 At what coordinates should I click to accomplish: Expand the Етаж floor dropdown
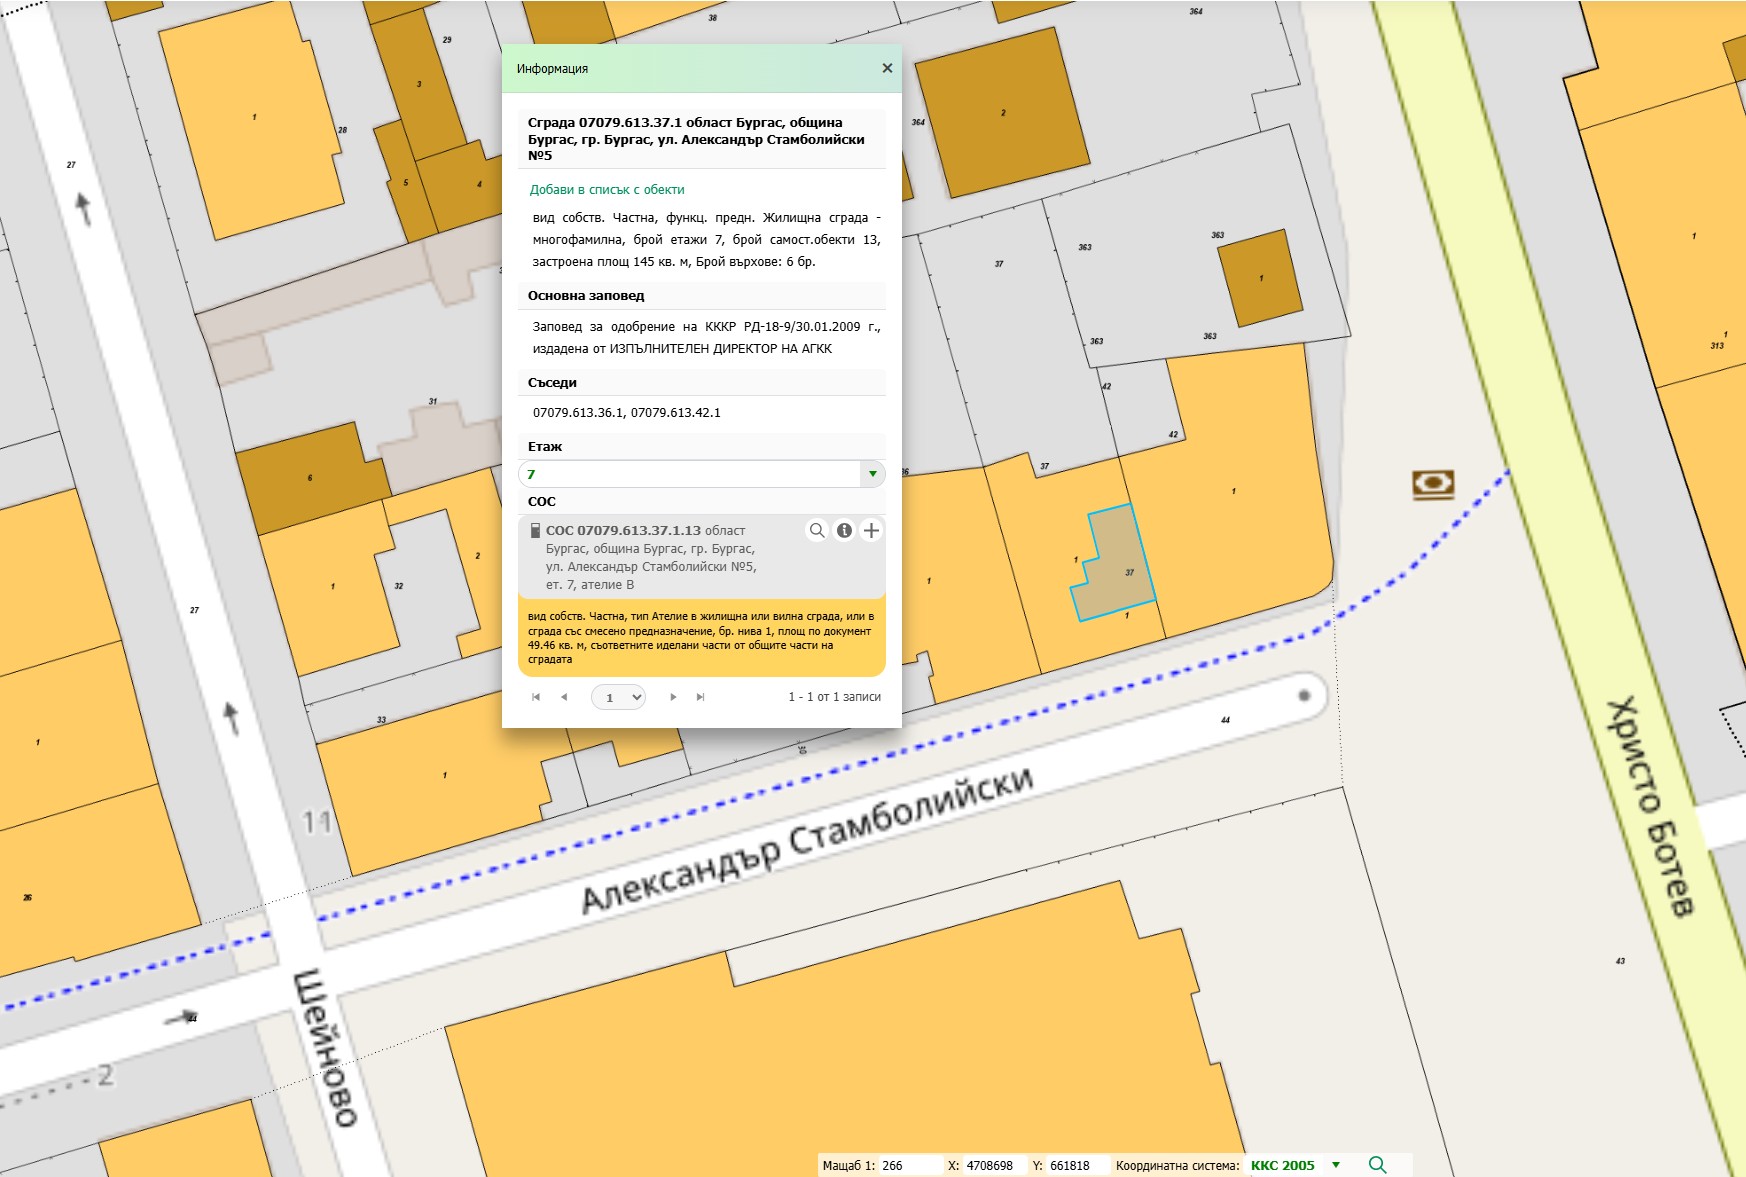tap(872, 474)
